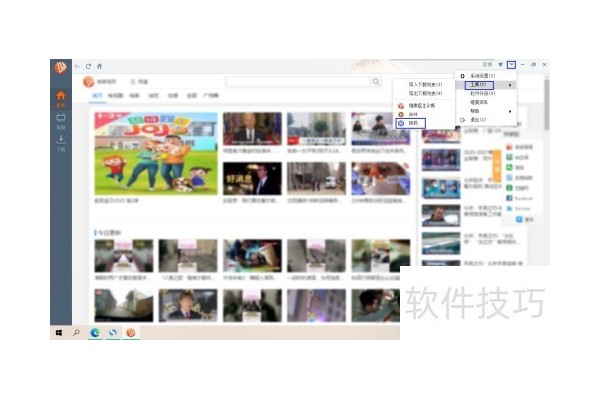Image resolution: width=600 pixels, height=400 pixels.
Task: Click the orange share tab on the sidebar
Action: click(497, 166)
